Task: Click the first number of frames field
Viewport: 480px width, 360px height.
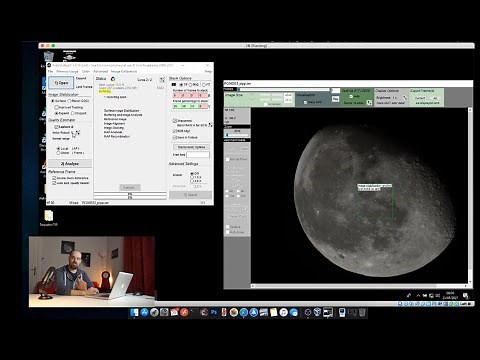Action: [177, 95]
